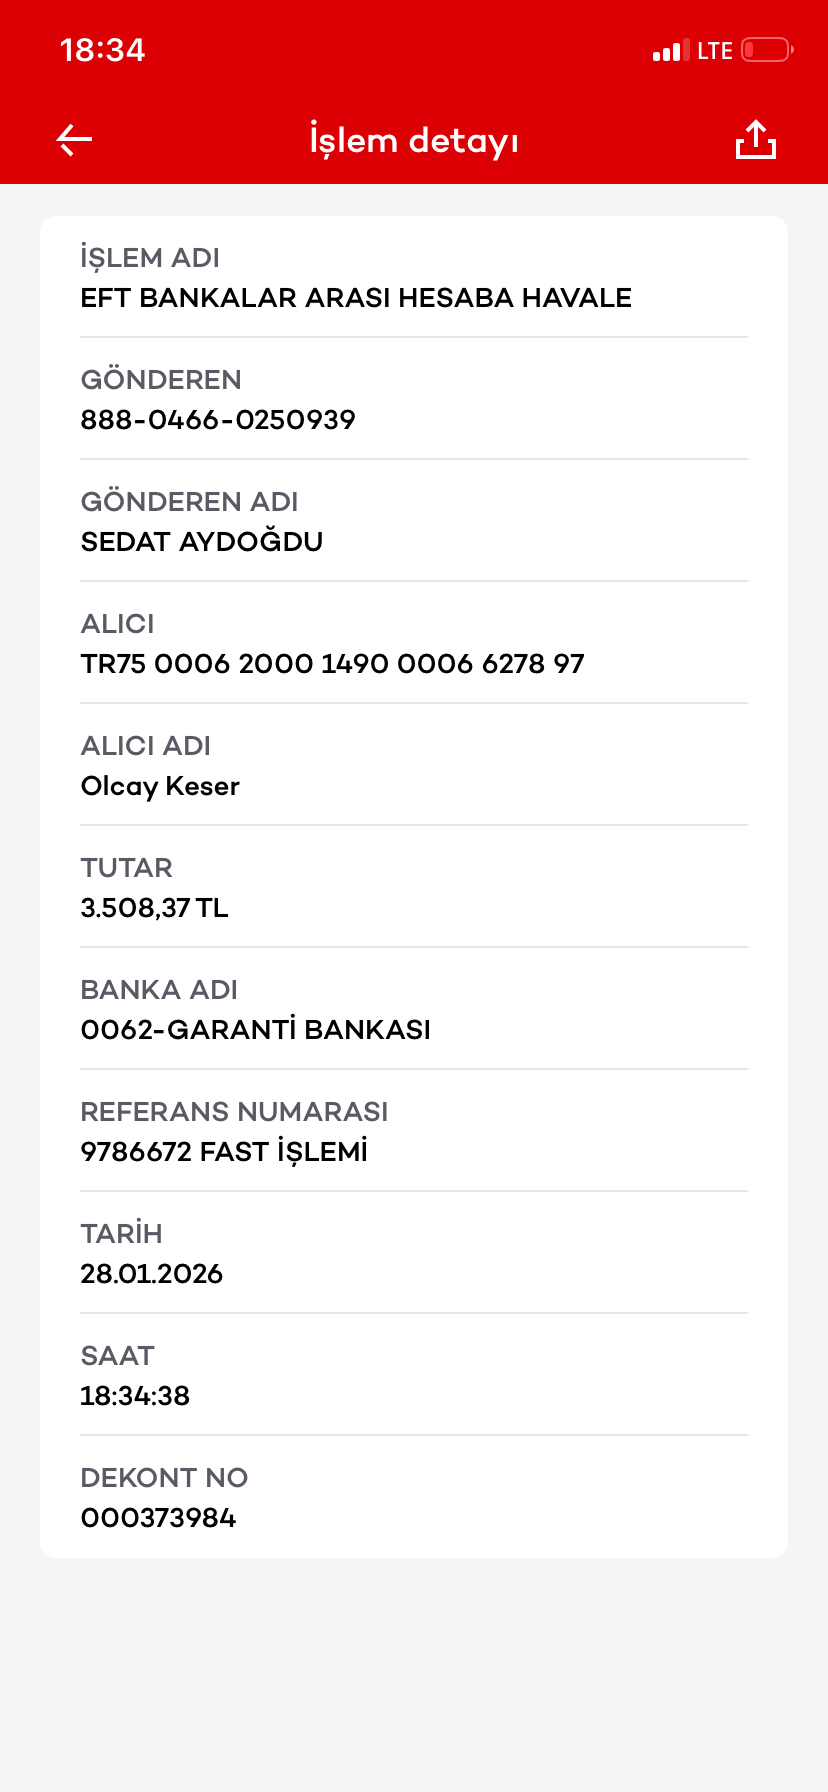828x1792 pixels.
Task: Select the time value 18:34:38
Action: (135, 1396)
